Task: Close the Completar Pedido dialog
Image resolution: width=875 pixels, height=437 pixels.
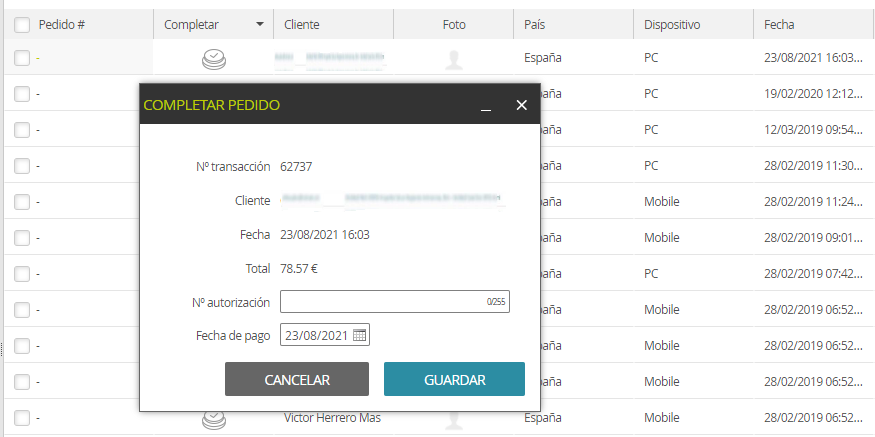Action: tap(521, 105)
